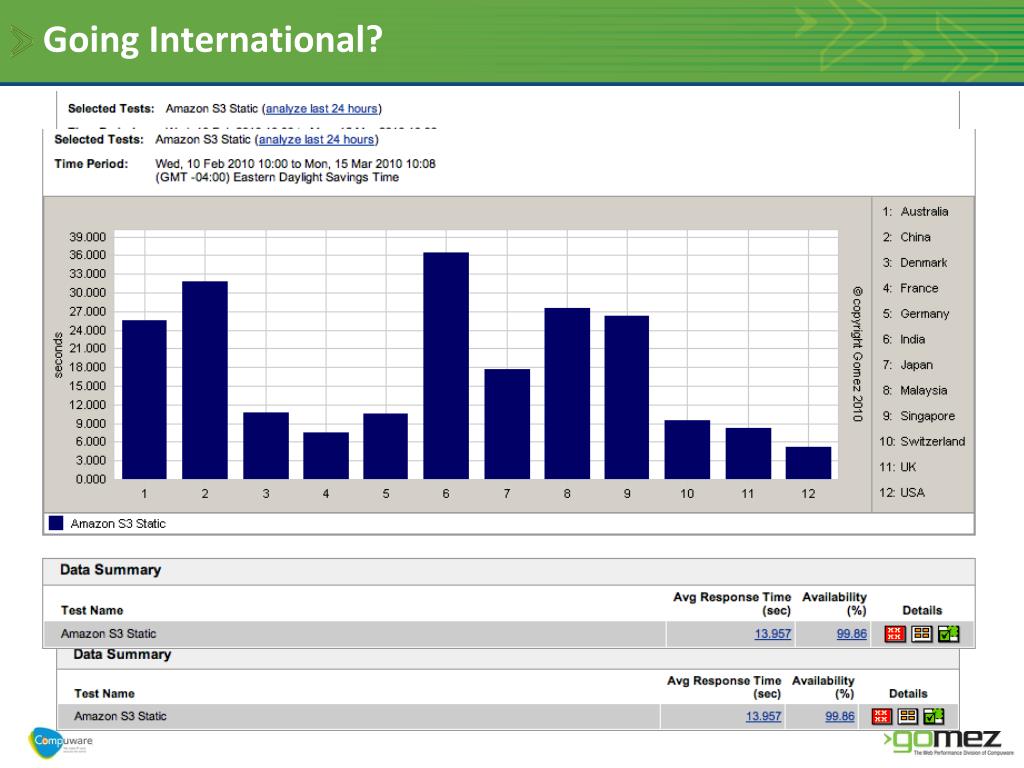Click the table grid icon in upper Data Summary row
This screenshot has width=1024, height=768.
[x=921, y=633]
